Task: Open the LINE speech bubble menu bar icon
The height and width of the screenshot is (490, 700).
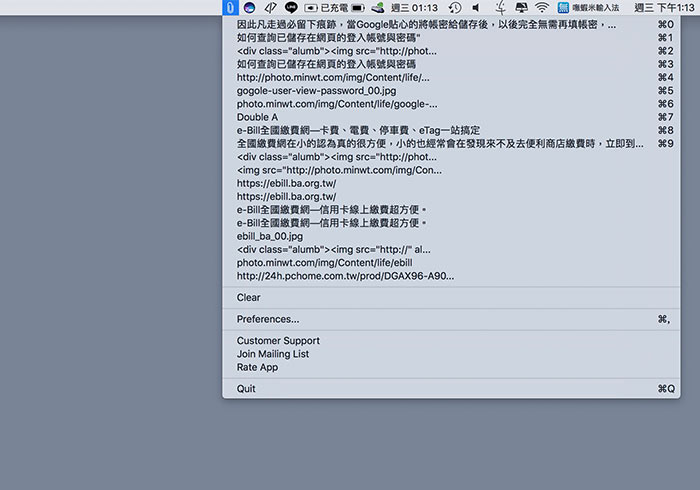Action: pyautogui.click(x=291, y=8)
